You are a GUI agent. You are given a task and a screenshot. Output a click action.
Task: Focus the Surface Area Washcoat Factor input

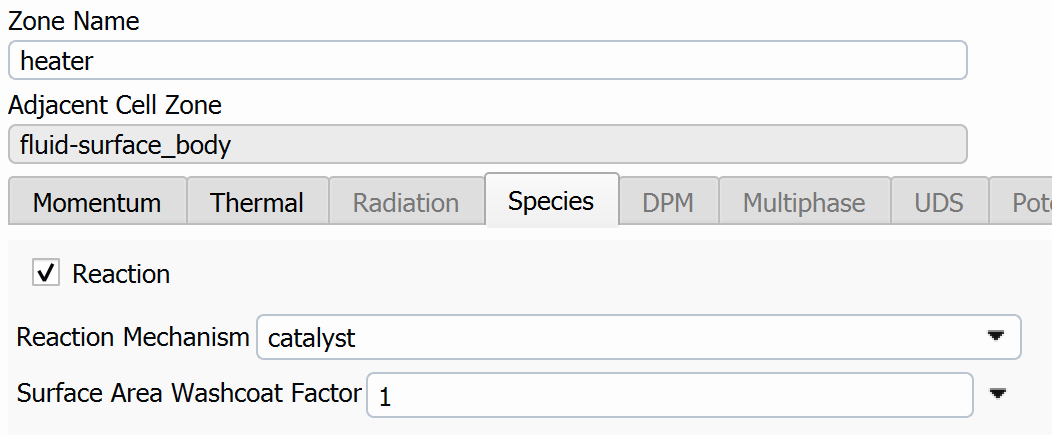click(670, 395)
